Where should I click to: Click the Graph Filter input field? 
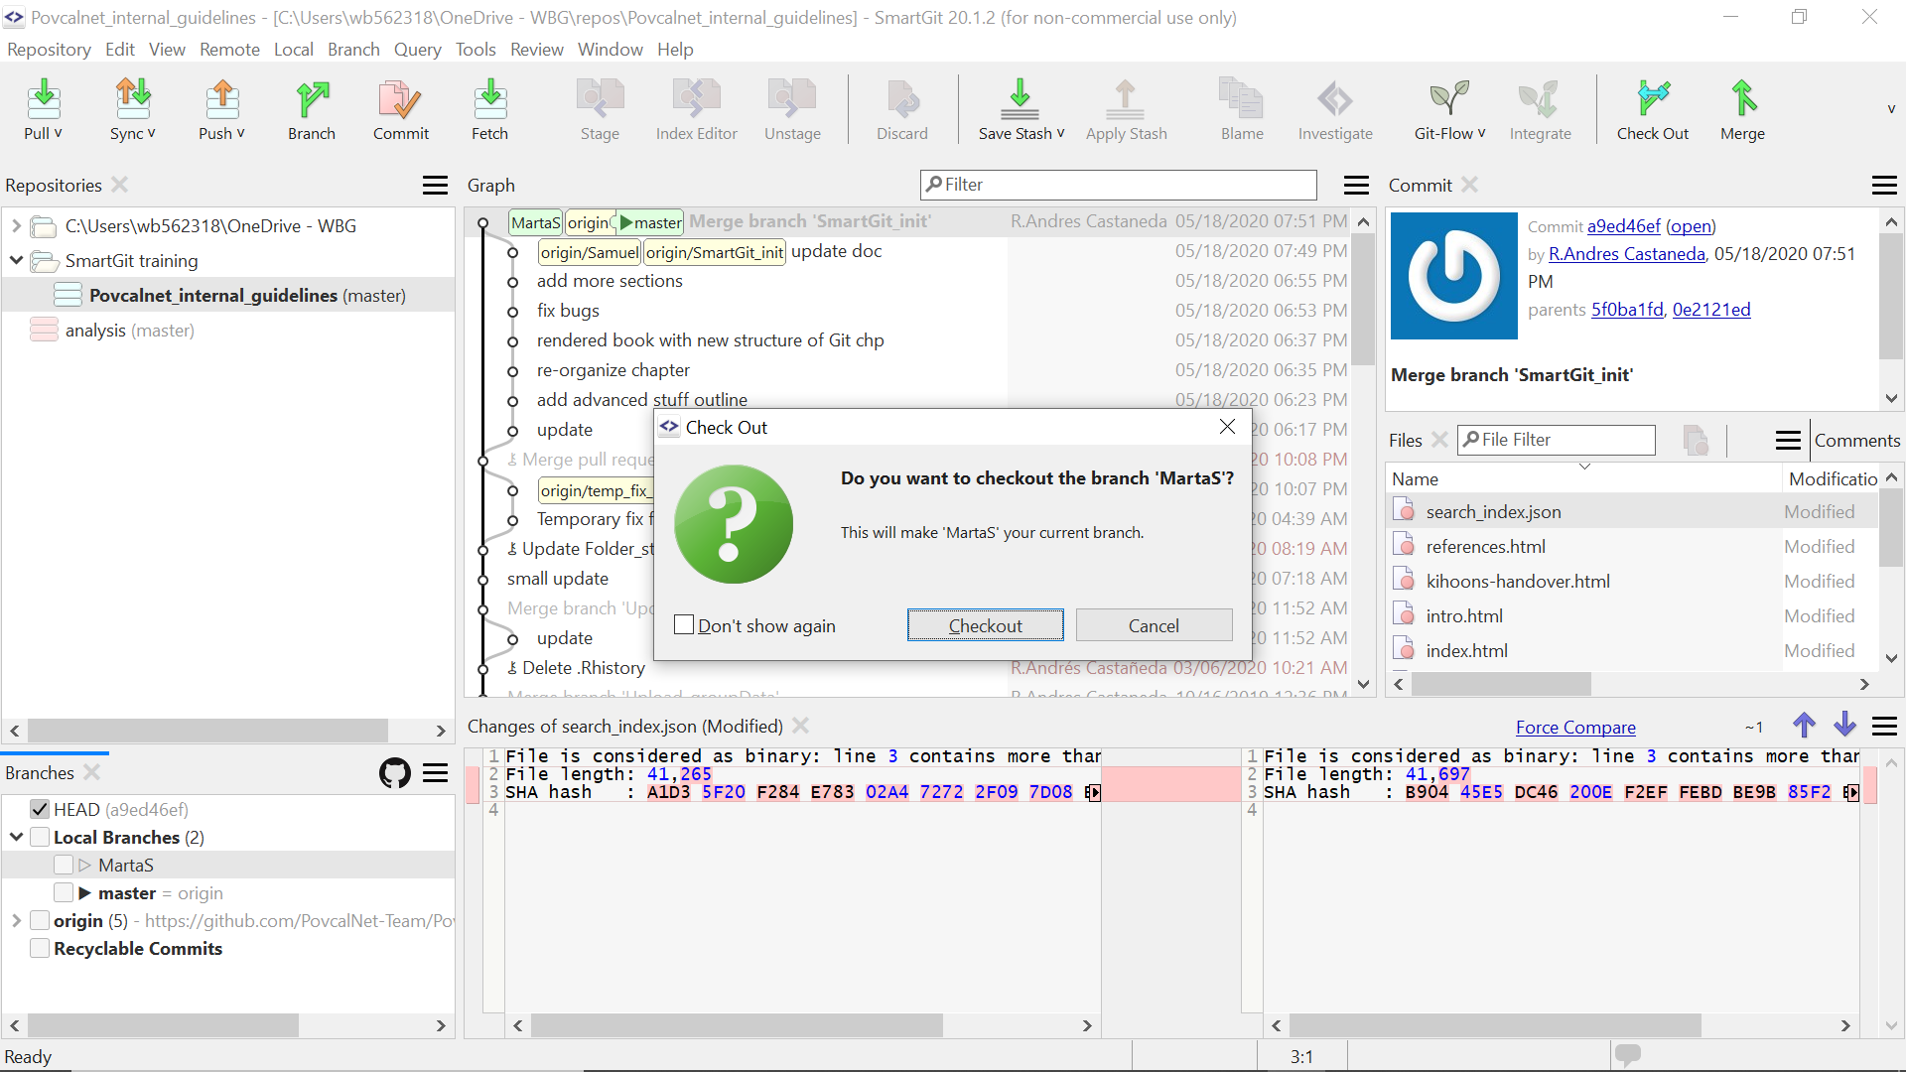(x=1118, y=184)
